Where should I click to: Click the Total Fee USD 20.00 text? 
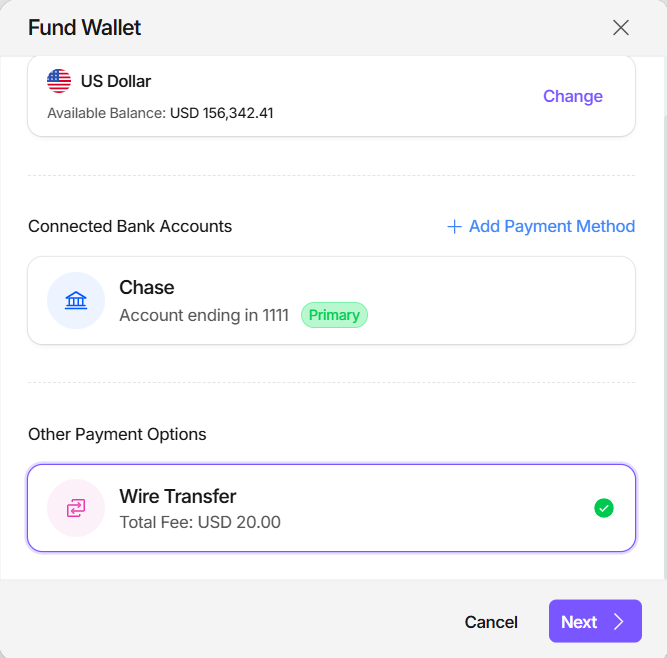(200, 522)
